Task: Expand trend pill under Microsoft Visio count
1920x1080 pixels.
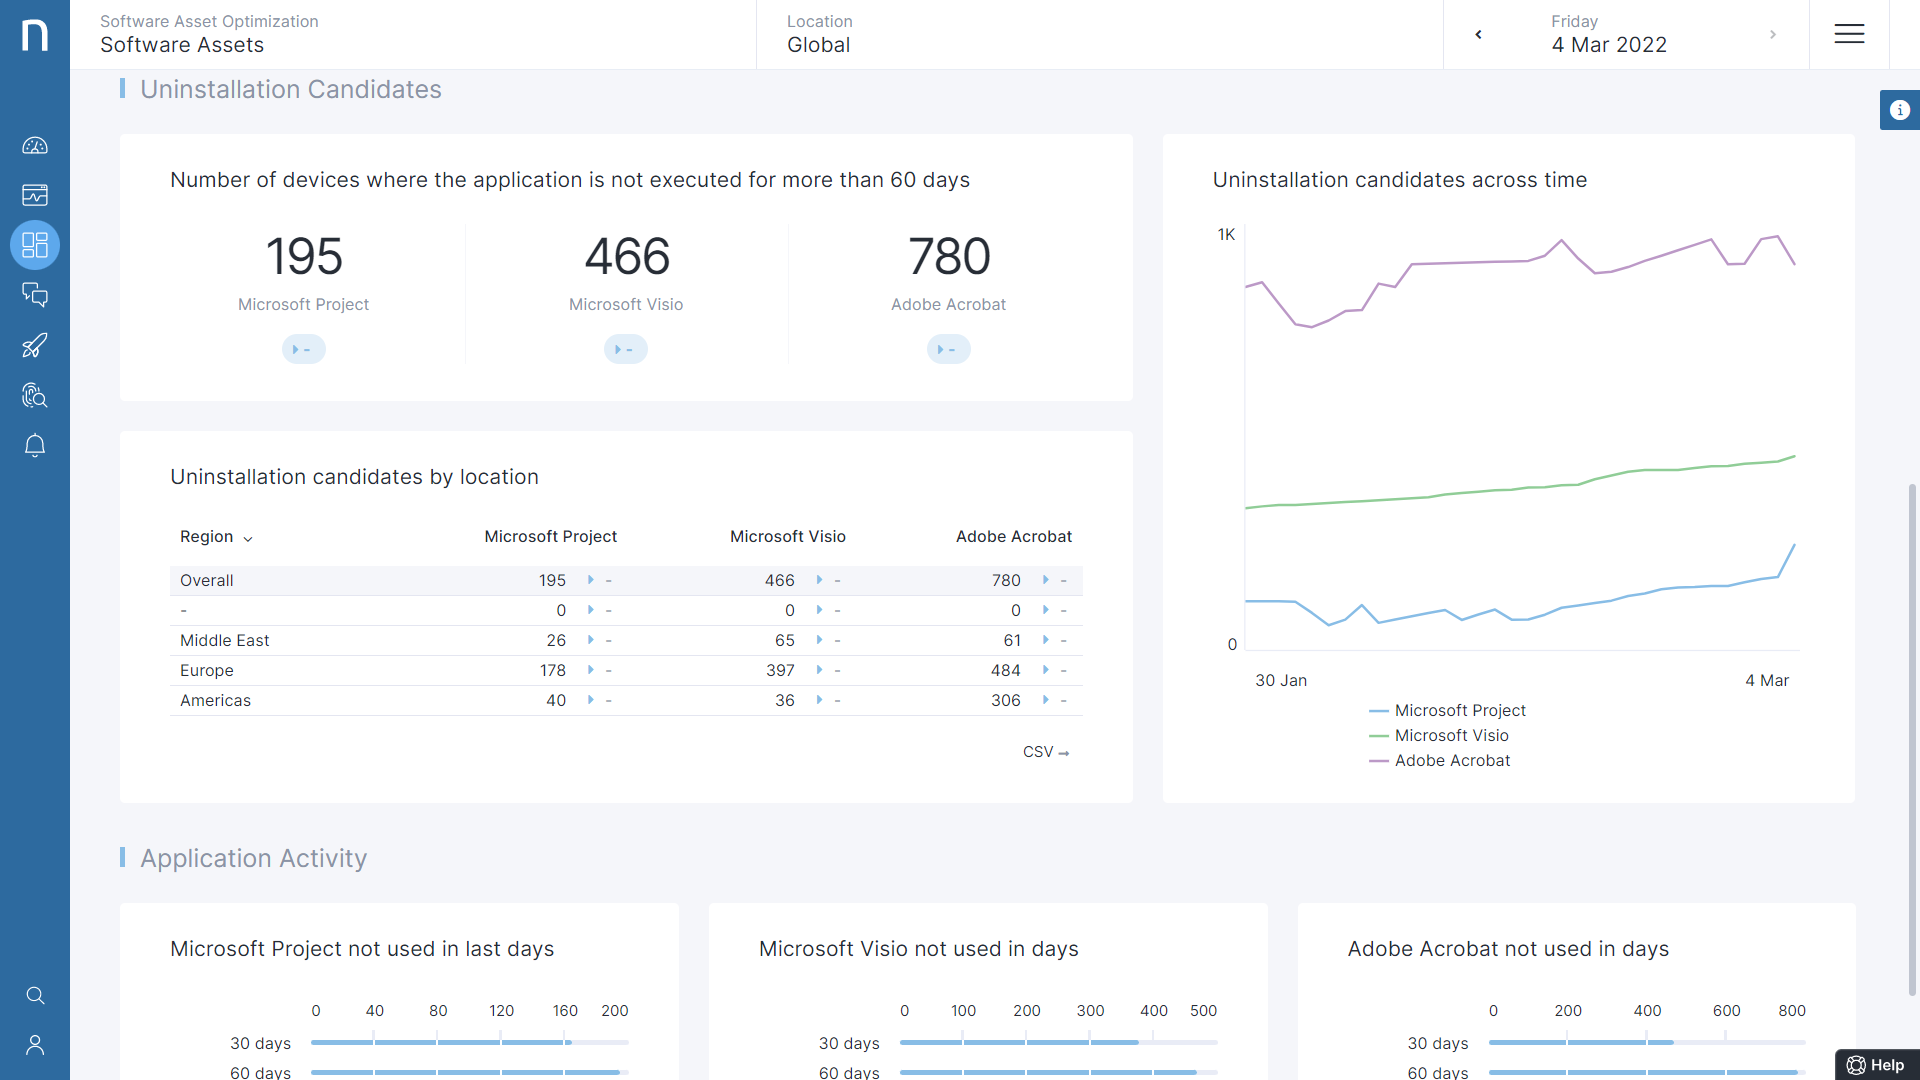Action: pyautogui.click(x=625, y=349)
